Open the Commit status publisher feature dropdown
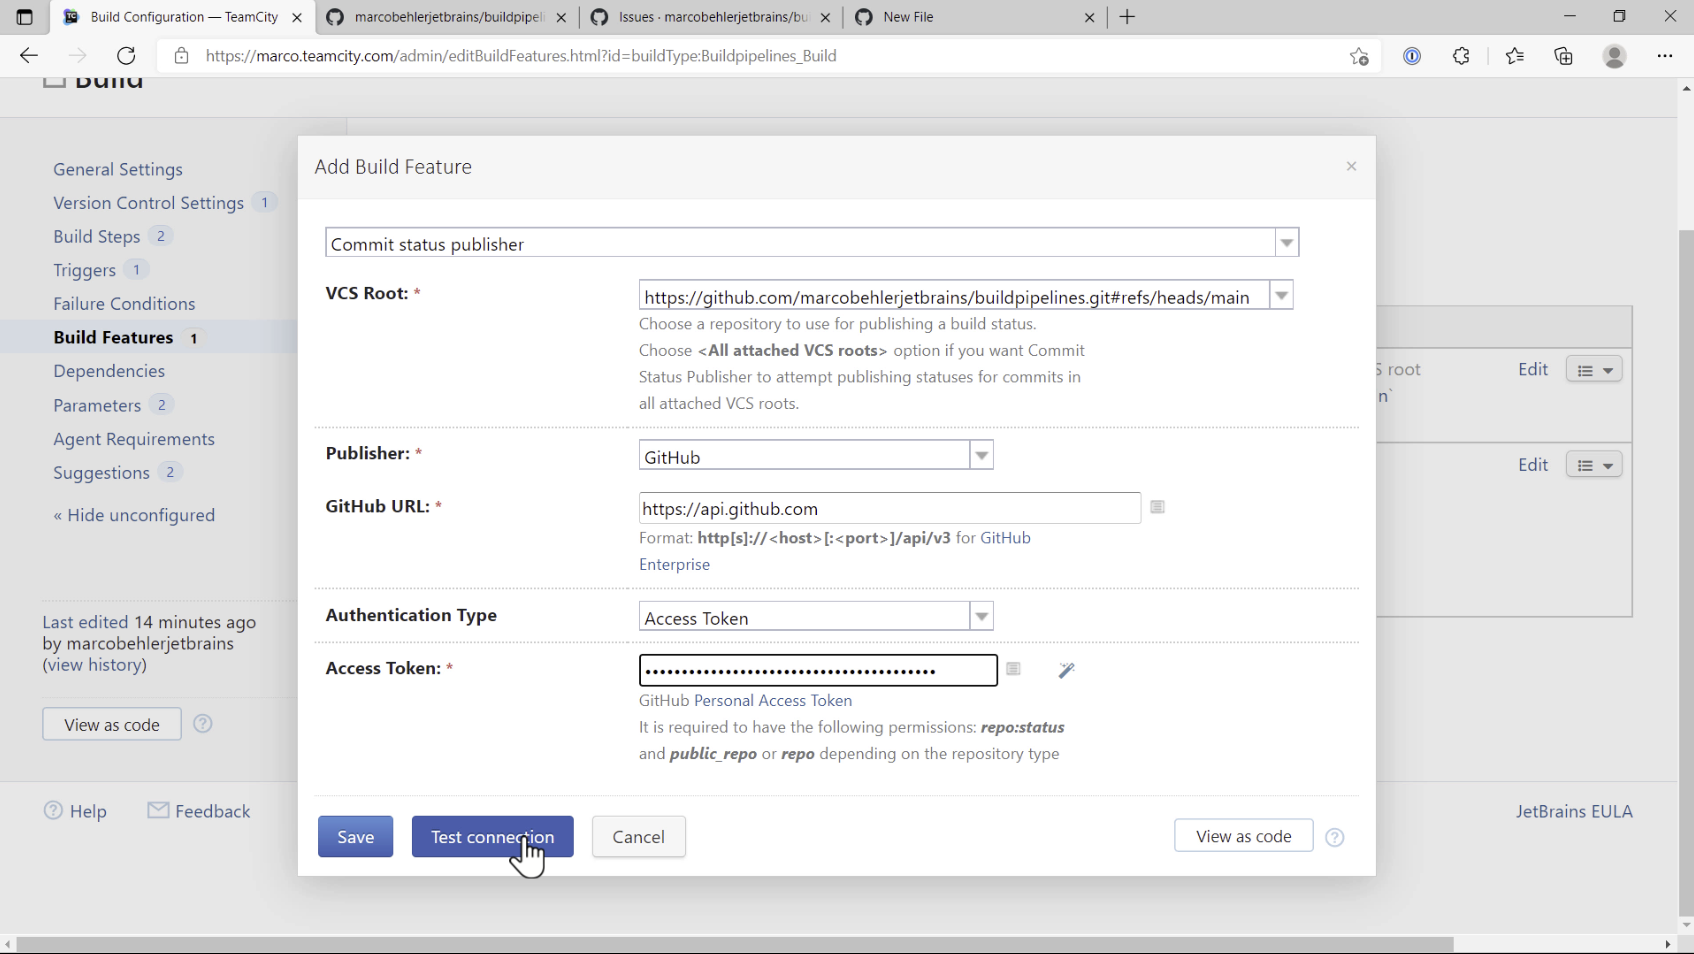This screenshot has height=954, width=1694. pos(1286,242)
